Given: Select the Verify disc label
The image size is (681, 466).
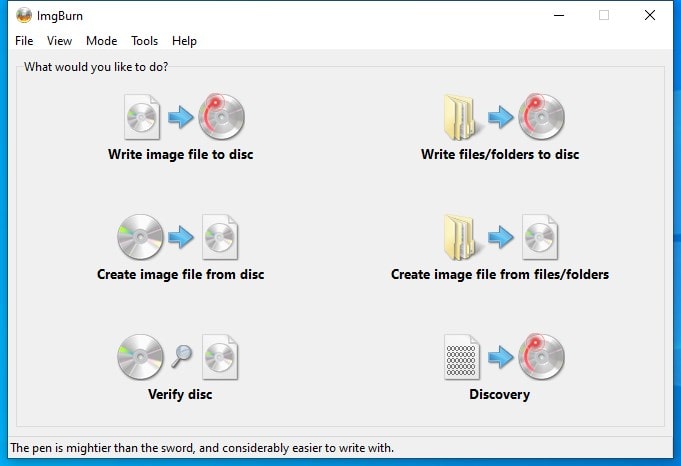Looking at the screenshot, I should (180, 394).
